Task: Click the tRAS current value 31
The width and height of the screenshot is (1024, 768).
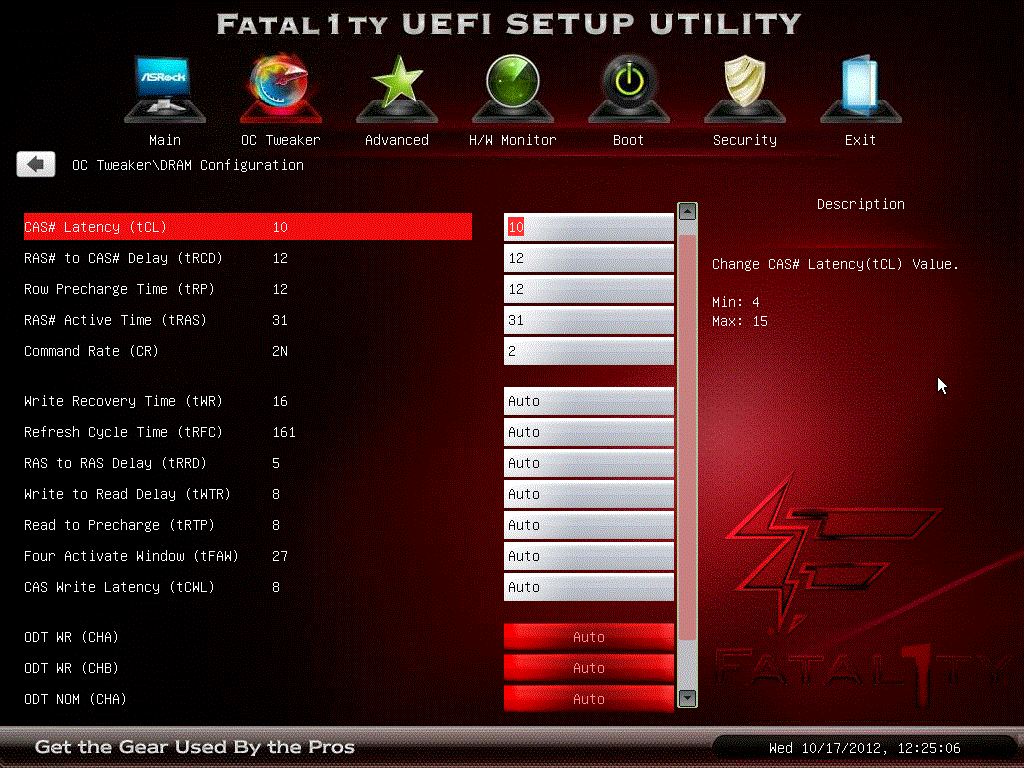Action: pyautogui.click(x=280, y=320)
